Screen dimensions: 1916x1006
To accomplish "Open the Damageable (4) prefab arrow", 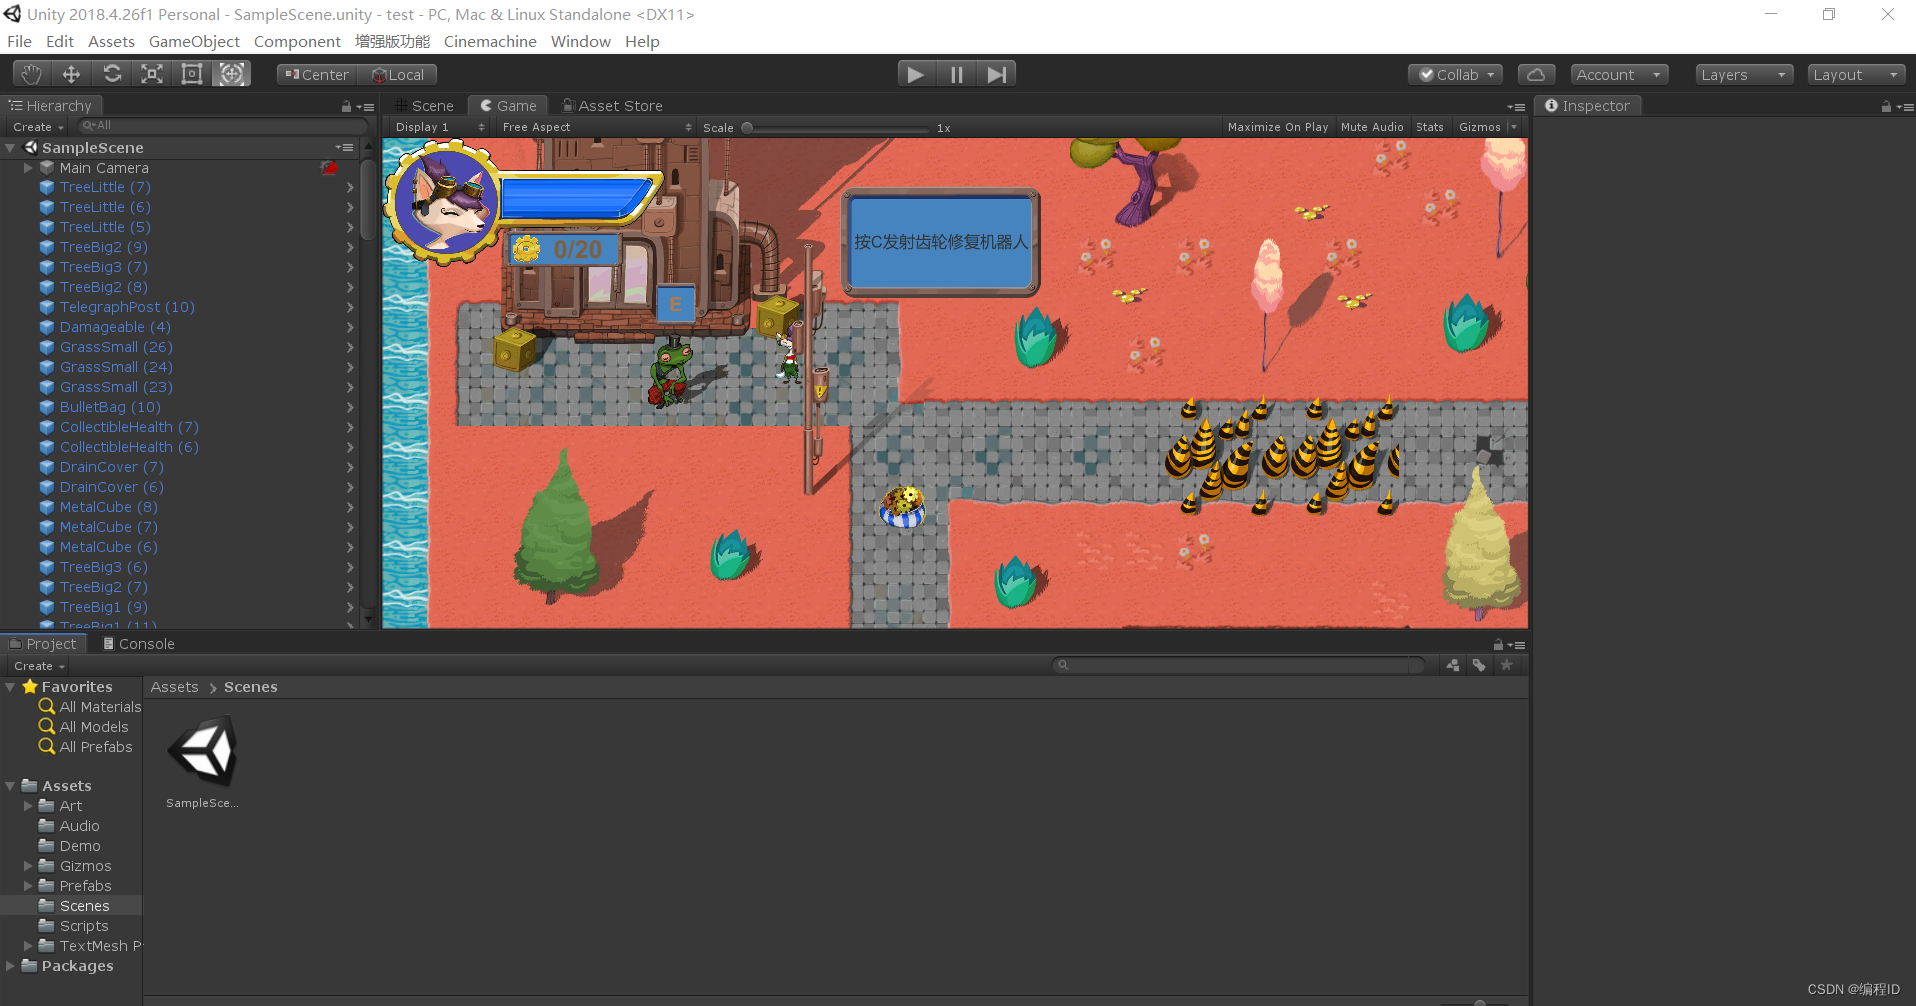I will (x=350, y=327).
